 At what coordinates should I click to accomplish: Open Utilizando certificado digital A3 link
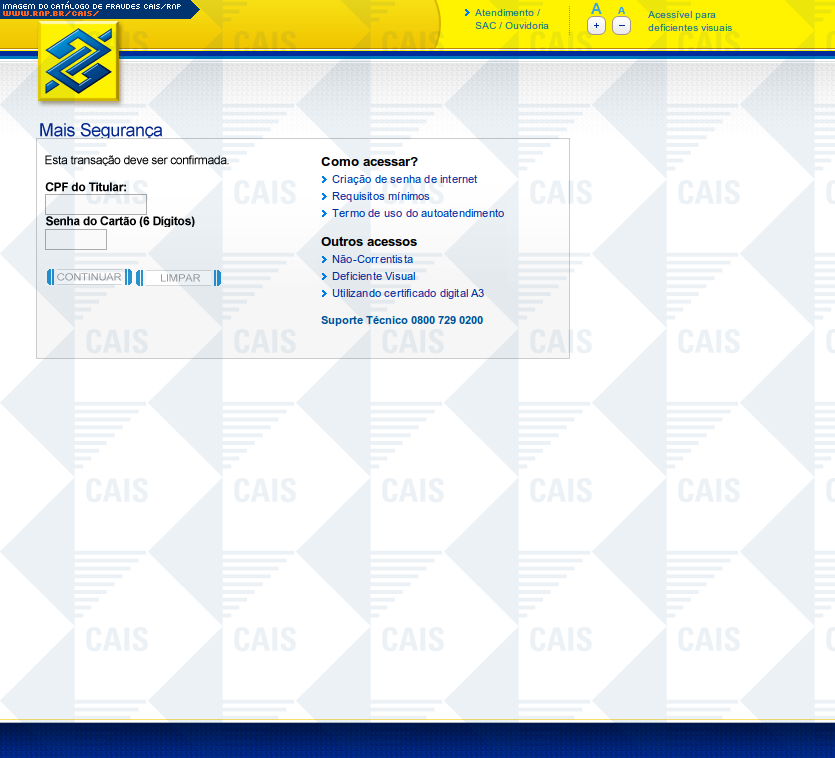click(x=408, y=293)
